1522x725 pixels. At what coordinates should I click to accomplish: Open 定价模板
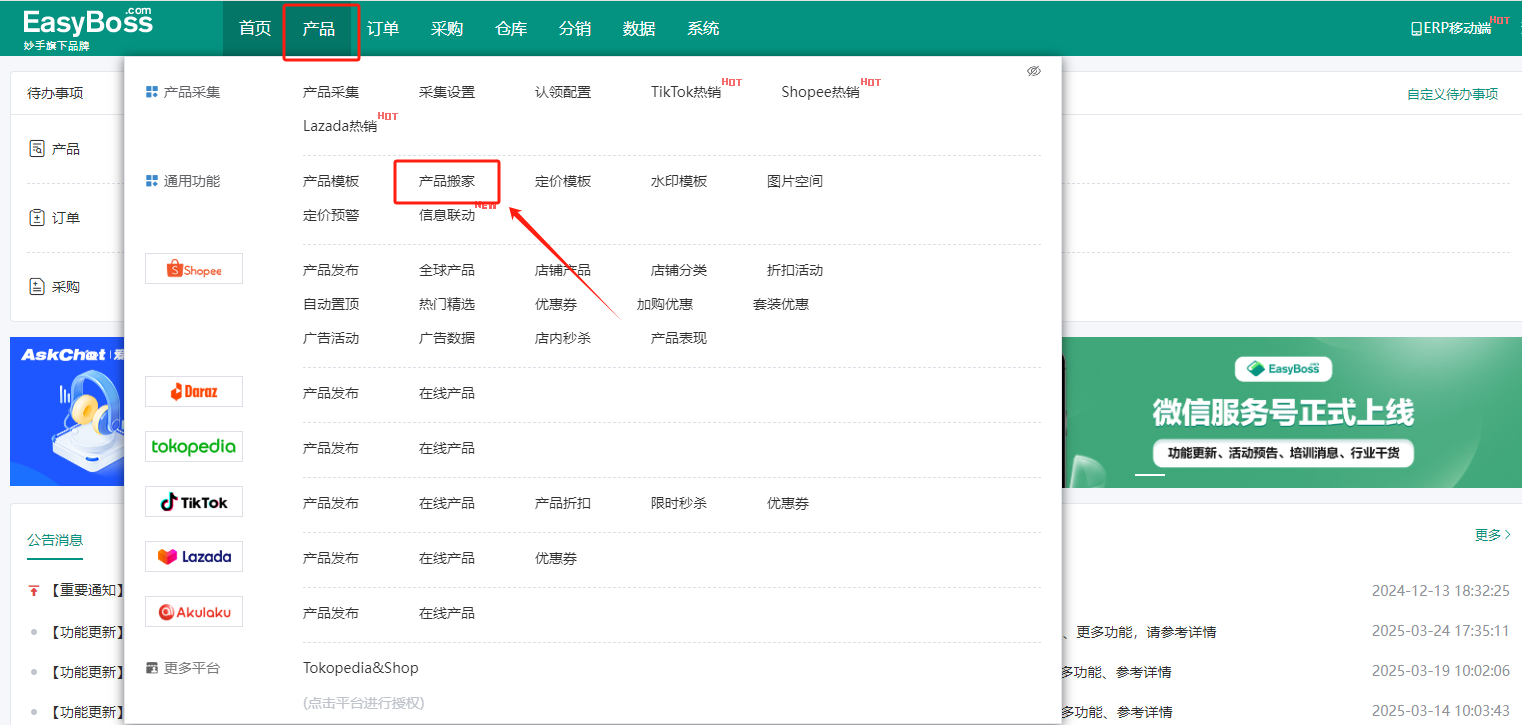[x=563, y=182]
